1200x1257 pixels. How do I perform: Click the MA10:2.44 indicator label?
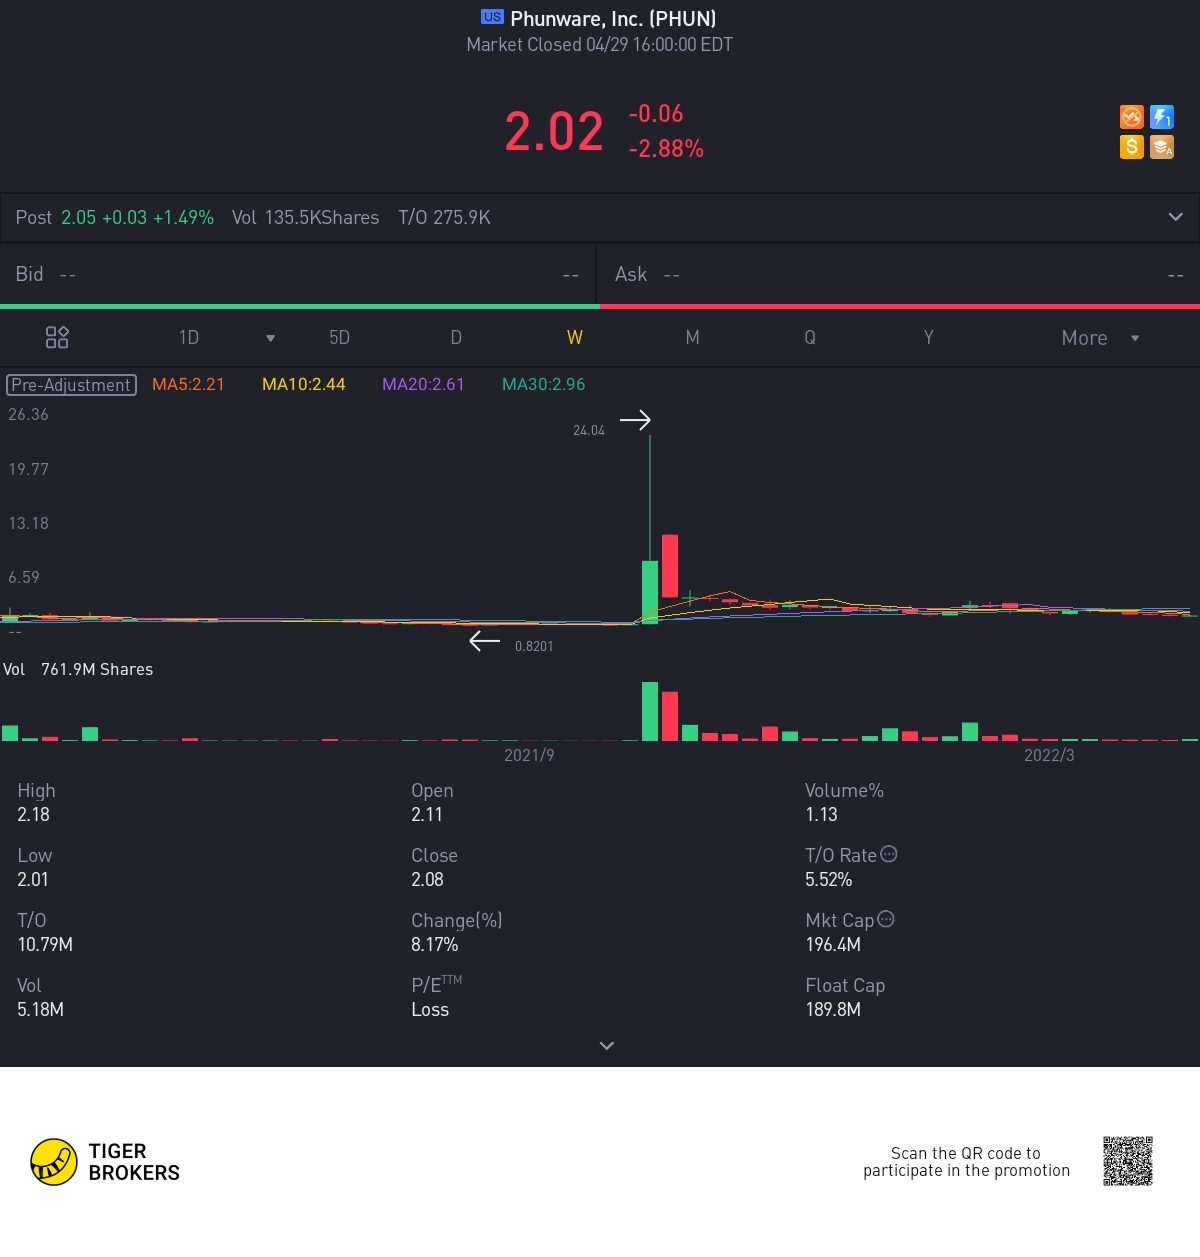(x=304, y=384)
